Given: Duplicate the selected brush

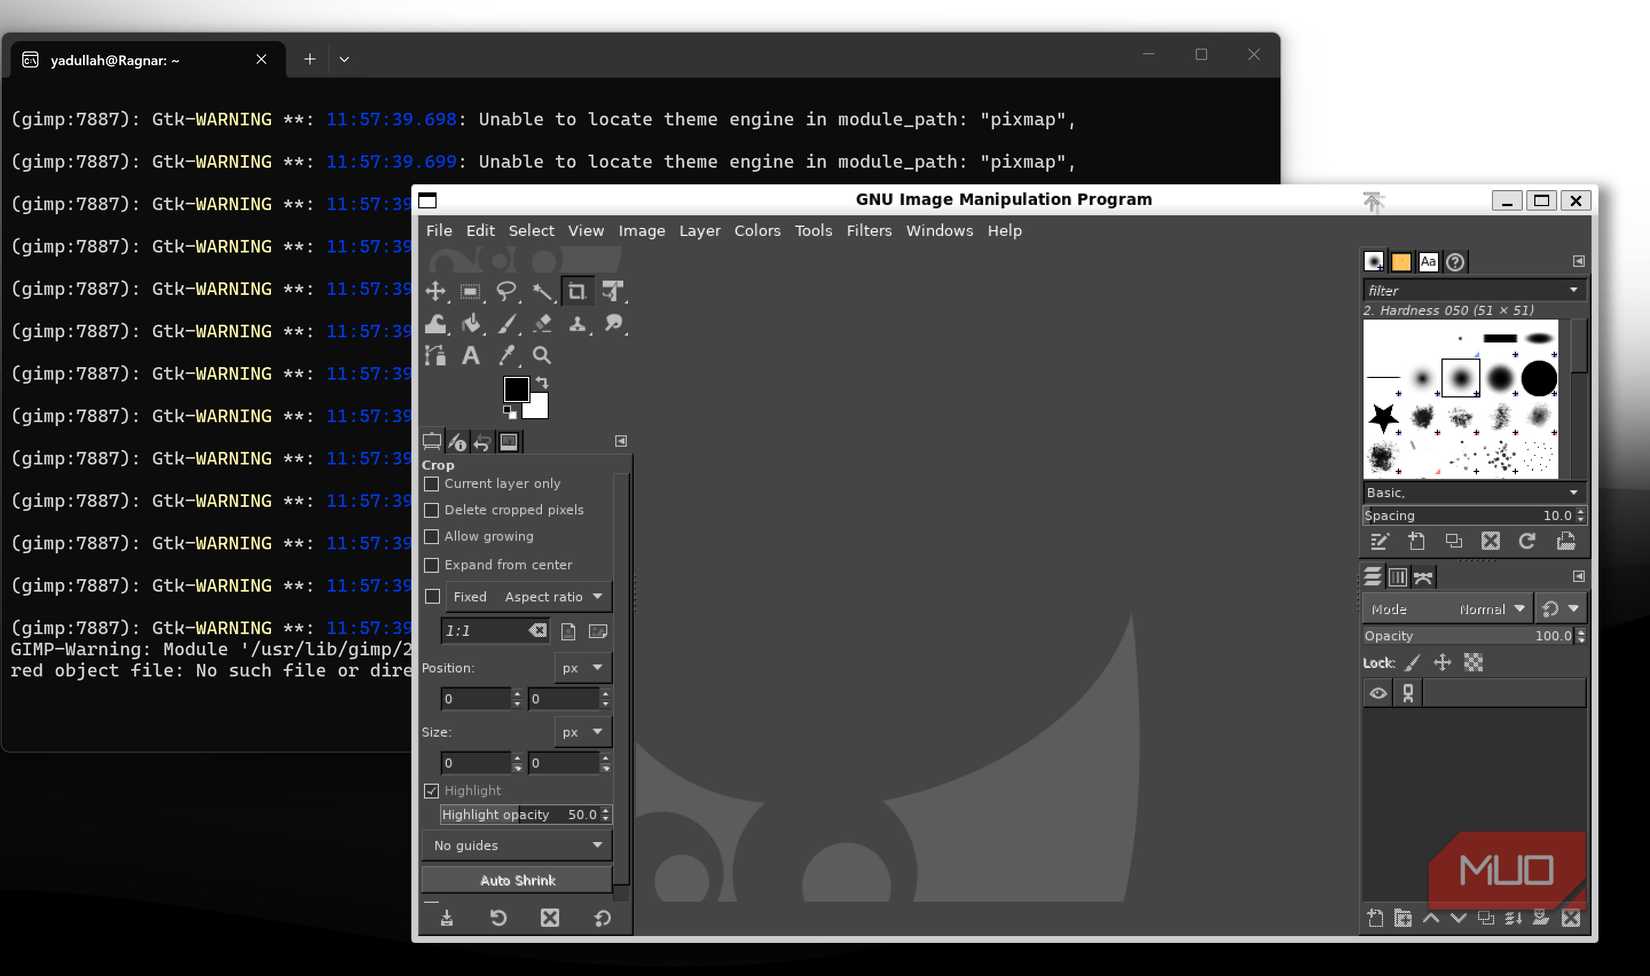Looking at the screenshot, I should pyautogui.click(x=1453, y=541).
